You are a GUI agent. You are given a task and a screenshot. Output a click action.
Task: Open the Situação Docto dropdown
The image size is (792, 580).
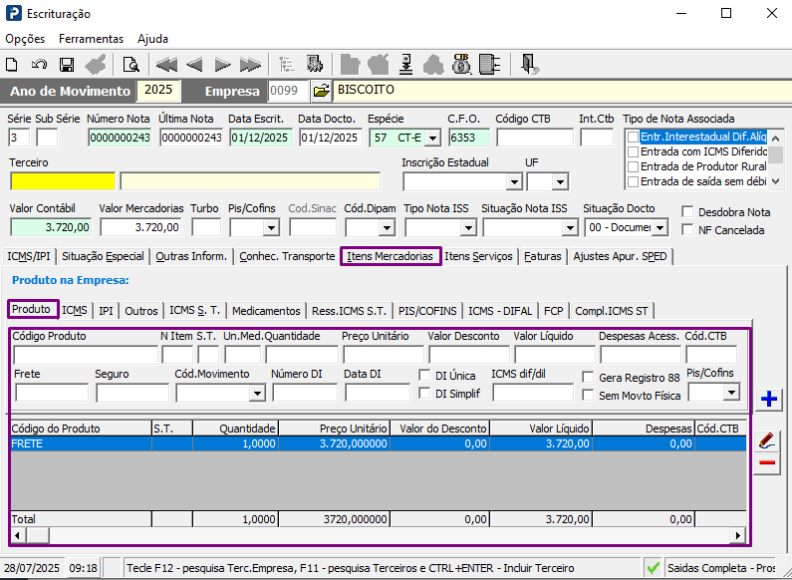[660, 228]
